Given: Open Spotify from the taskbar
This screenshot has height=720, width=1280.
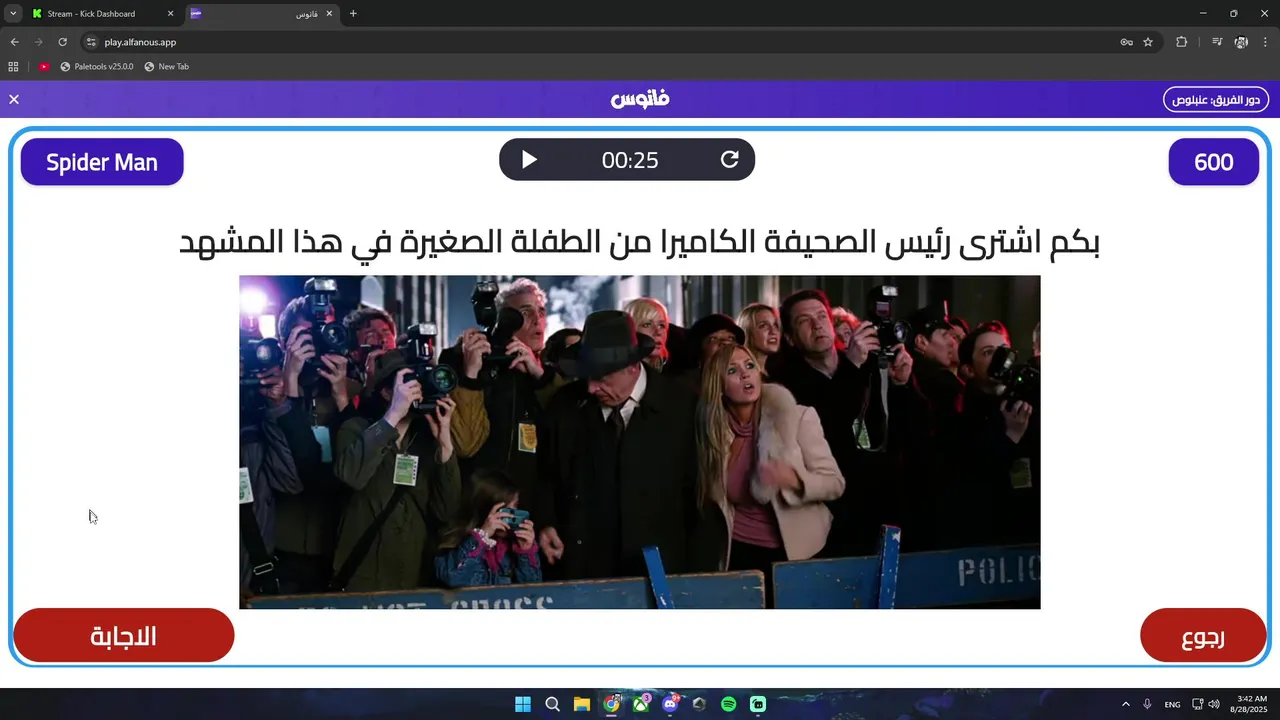Looking at the screenshot, I should (729, 704).
